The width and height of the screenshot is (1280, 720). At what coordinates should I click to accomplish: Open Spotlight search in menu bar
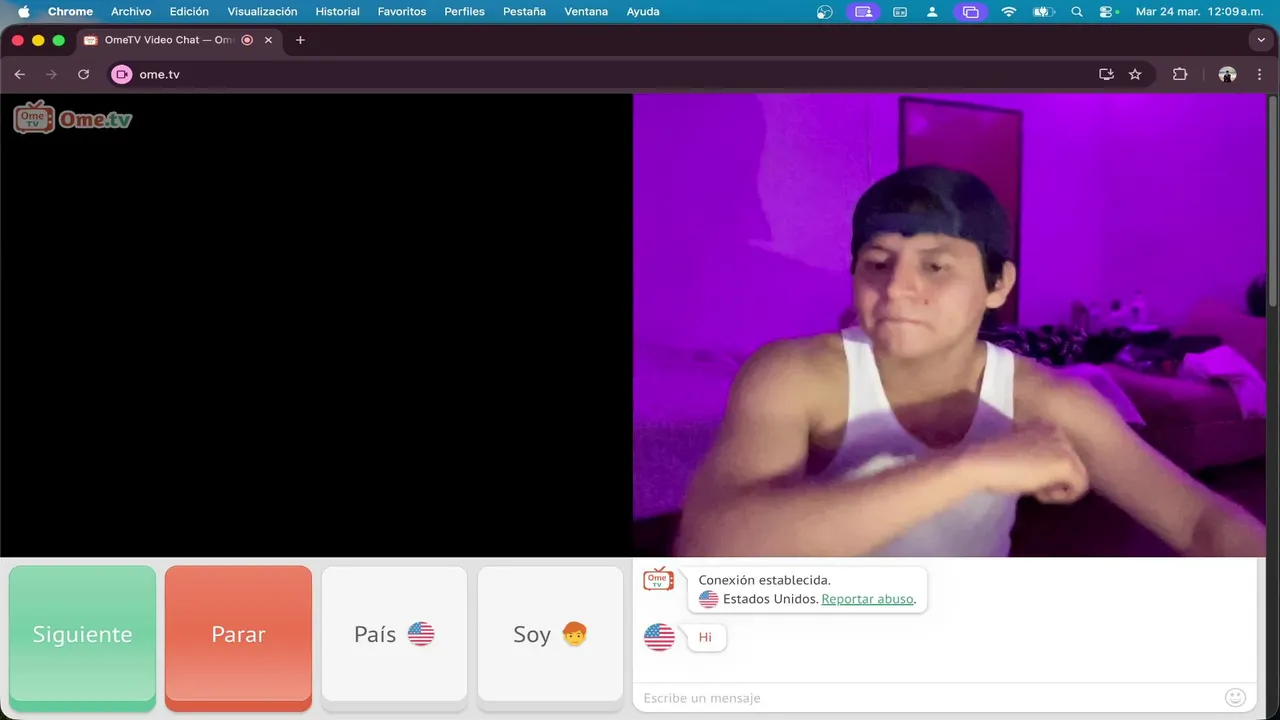pos(1077,12)
